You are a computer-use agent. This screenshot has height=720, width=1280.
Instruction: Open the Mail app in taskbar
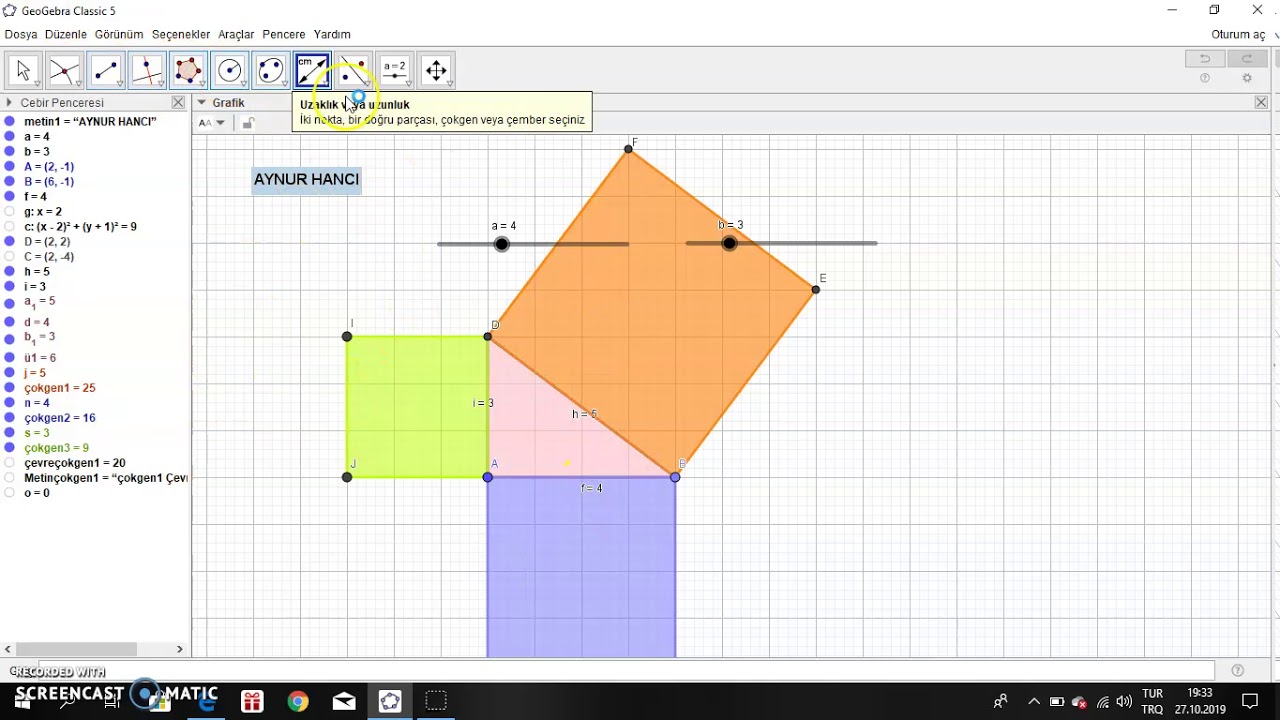pyautogui.click(x=344, y=701)
